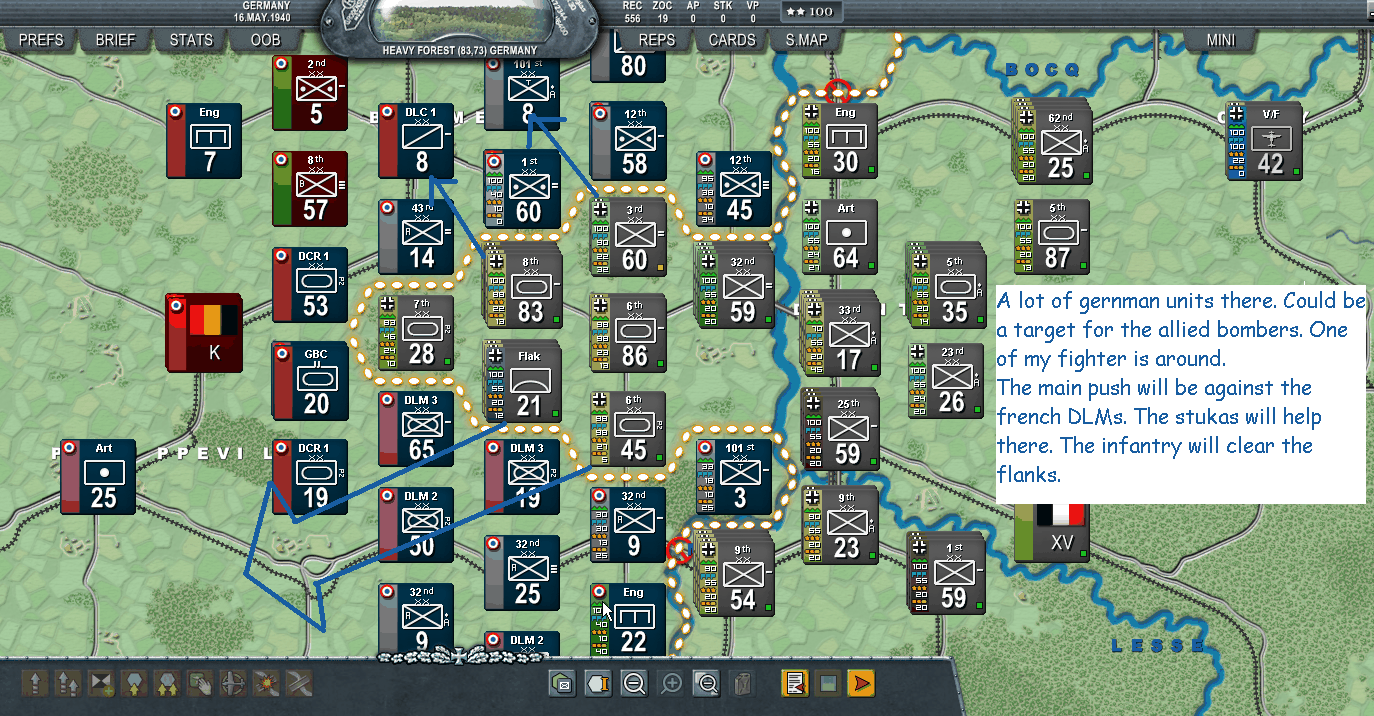1374x716 pixels.
Task: Click the hand-over-hex icon
Action: pyautogui.click(x=201, y=684)
